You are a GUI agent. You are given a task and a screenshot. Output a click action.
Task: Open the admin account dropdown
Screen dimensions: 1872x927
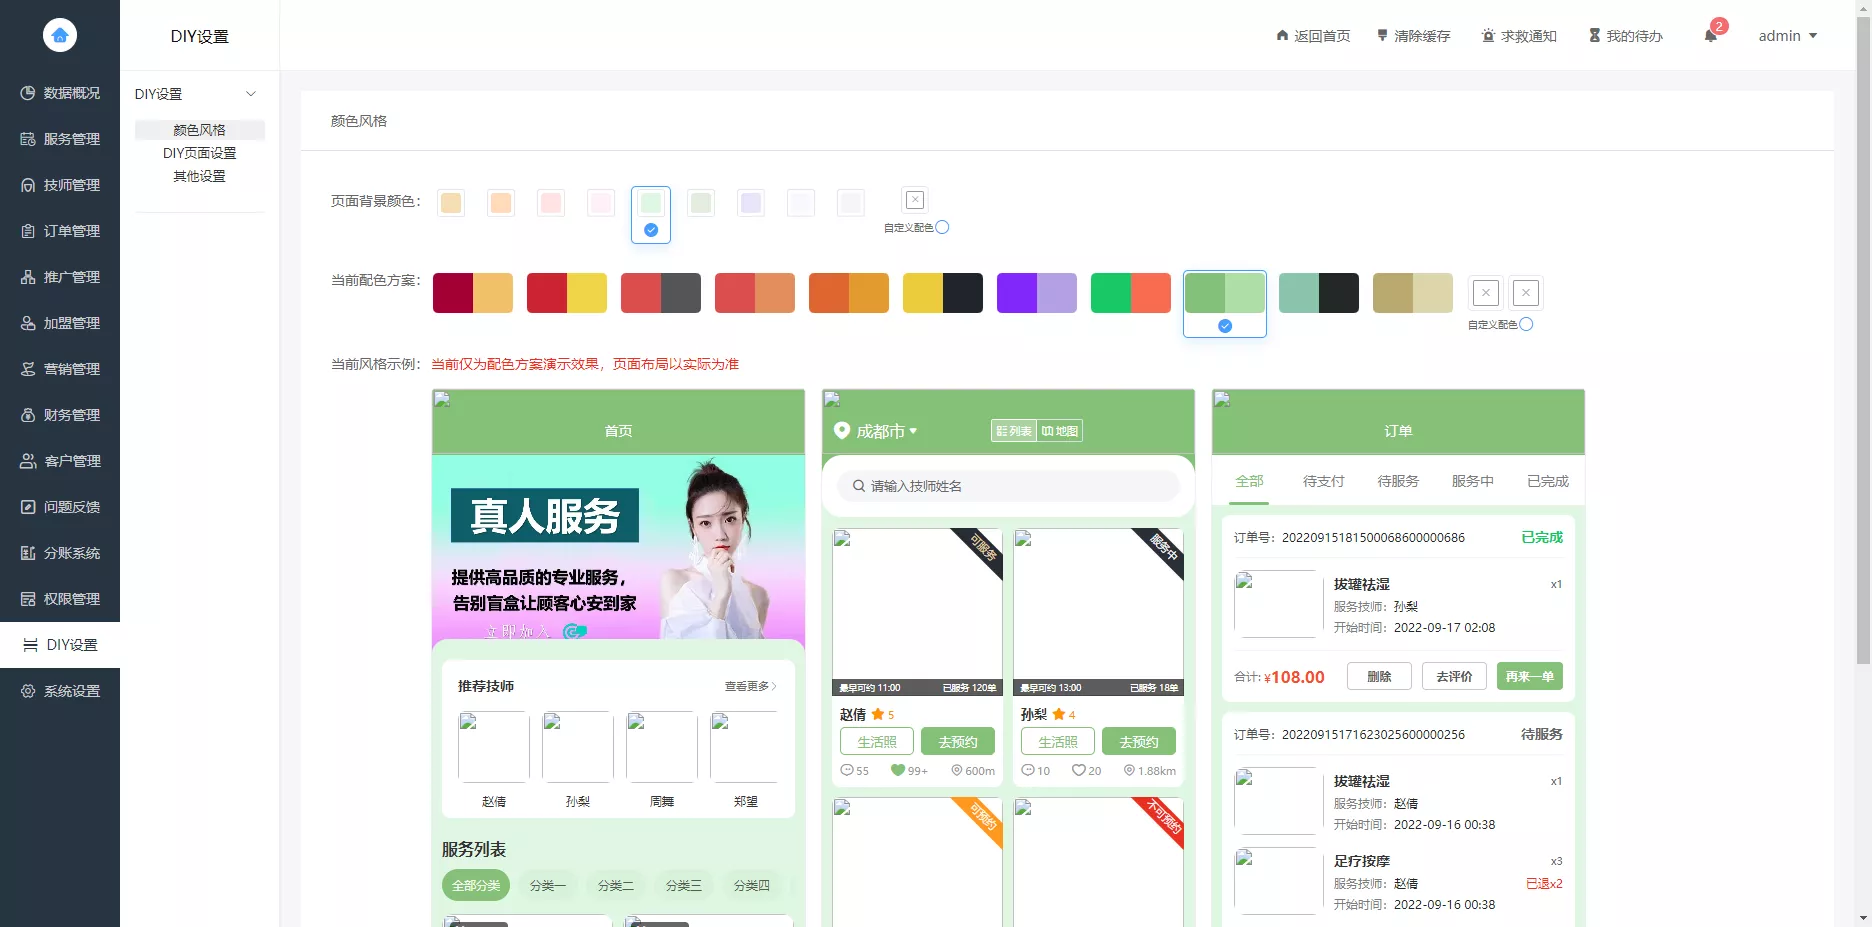1788,35
